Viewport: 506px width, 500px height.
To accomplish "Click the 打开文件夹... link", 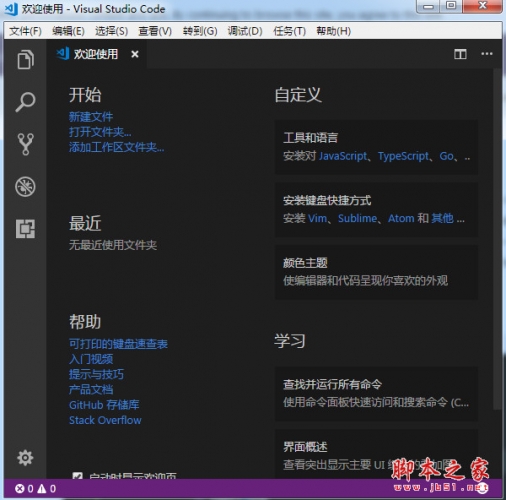I will coord(100,132).
